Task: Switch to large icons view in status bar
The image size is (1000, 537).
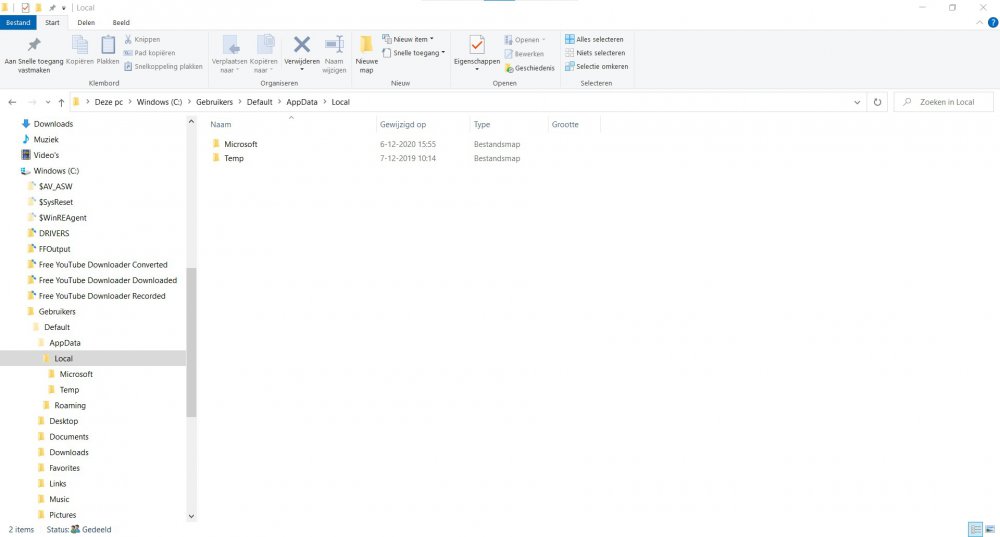Action: [x=990, y=529]
